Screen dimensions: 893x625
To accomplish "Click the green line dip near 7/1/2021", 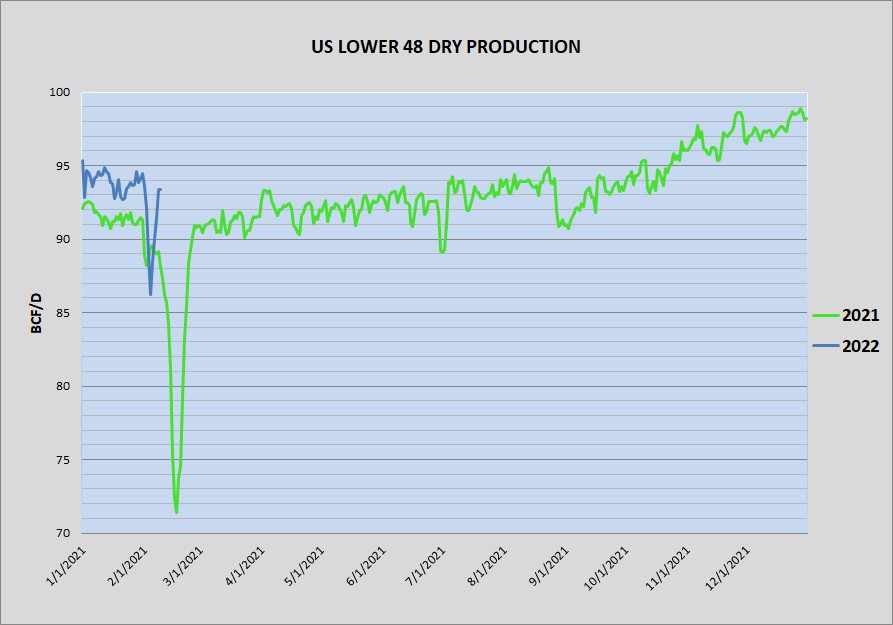I will click(442, 251).
